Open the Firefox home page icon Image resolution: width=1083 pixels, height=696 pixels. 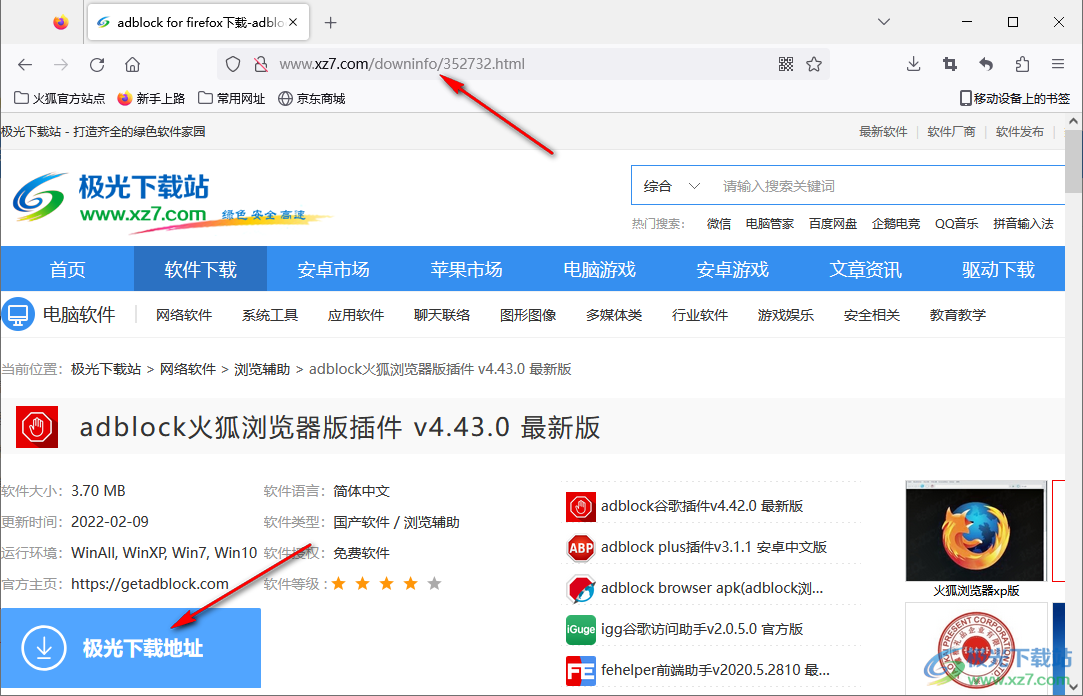click(133, 64)
